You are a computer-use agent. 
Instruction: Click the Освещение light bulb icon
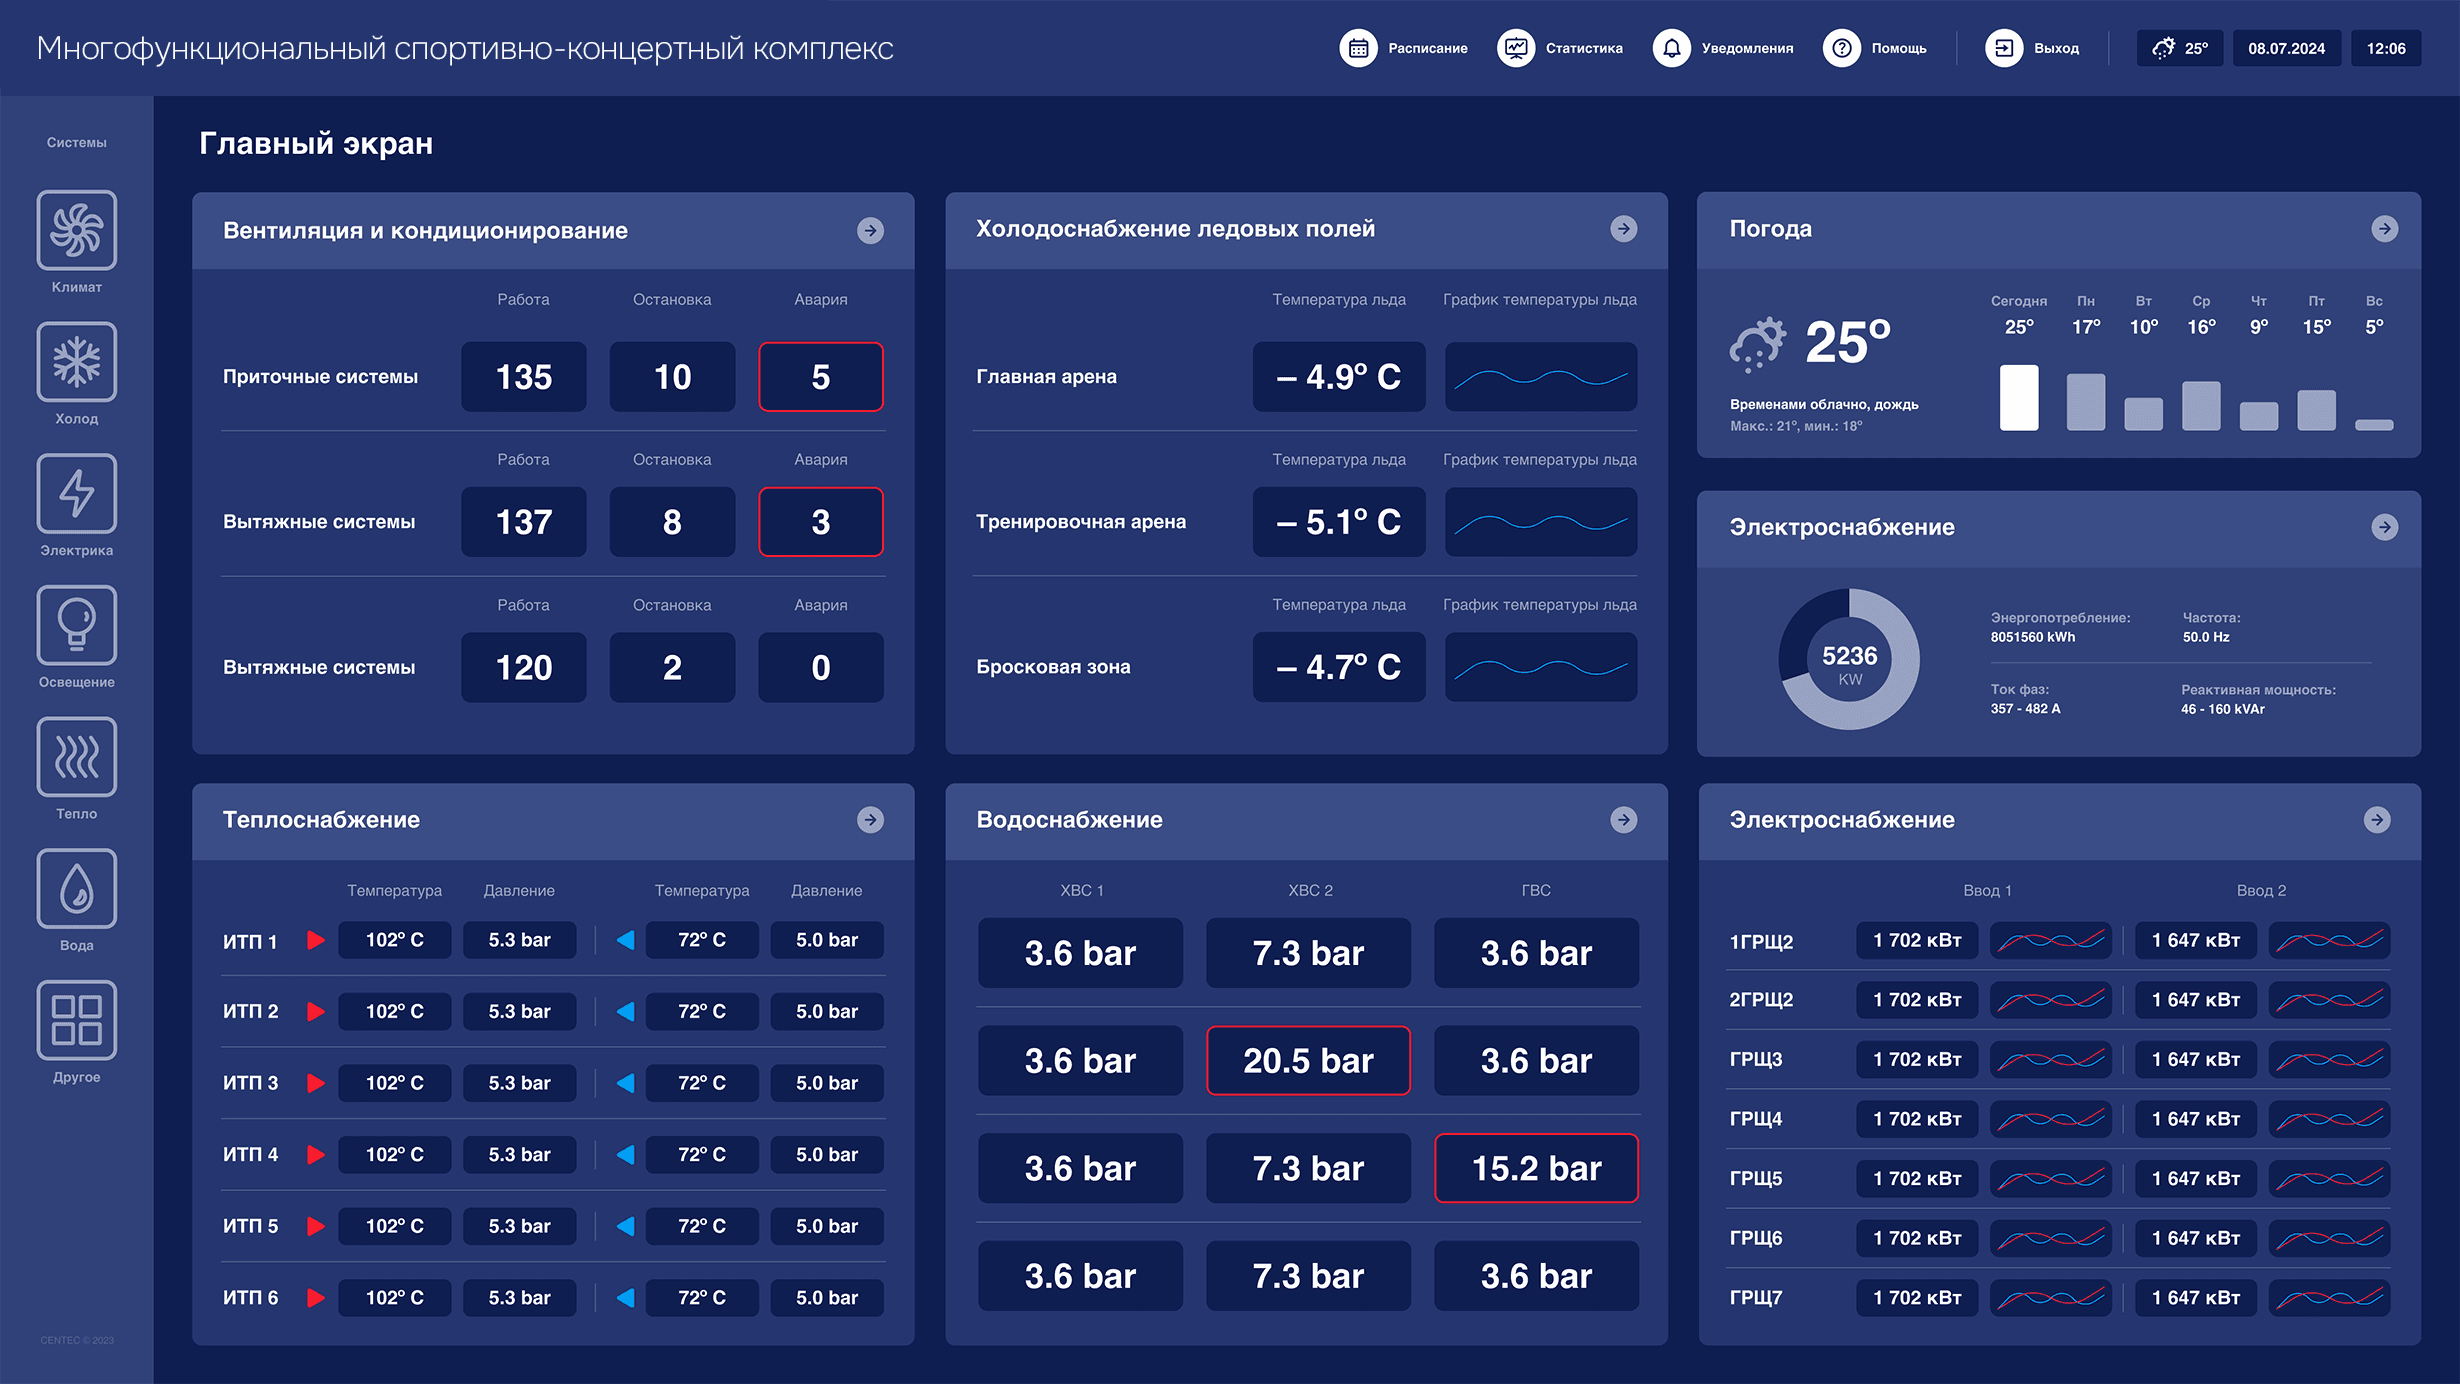77,625
